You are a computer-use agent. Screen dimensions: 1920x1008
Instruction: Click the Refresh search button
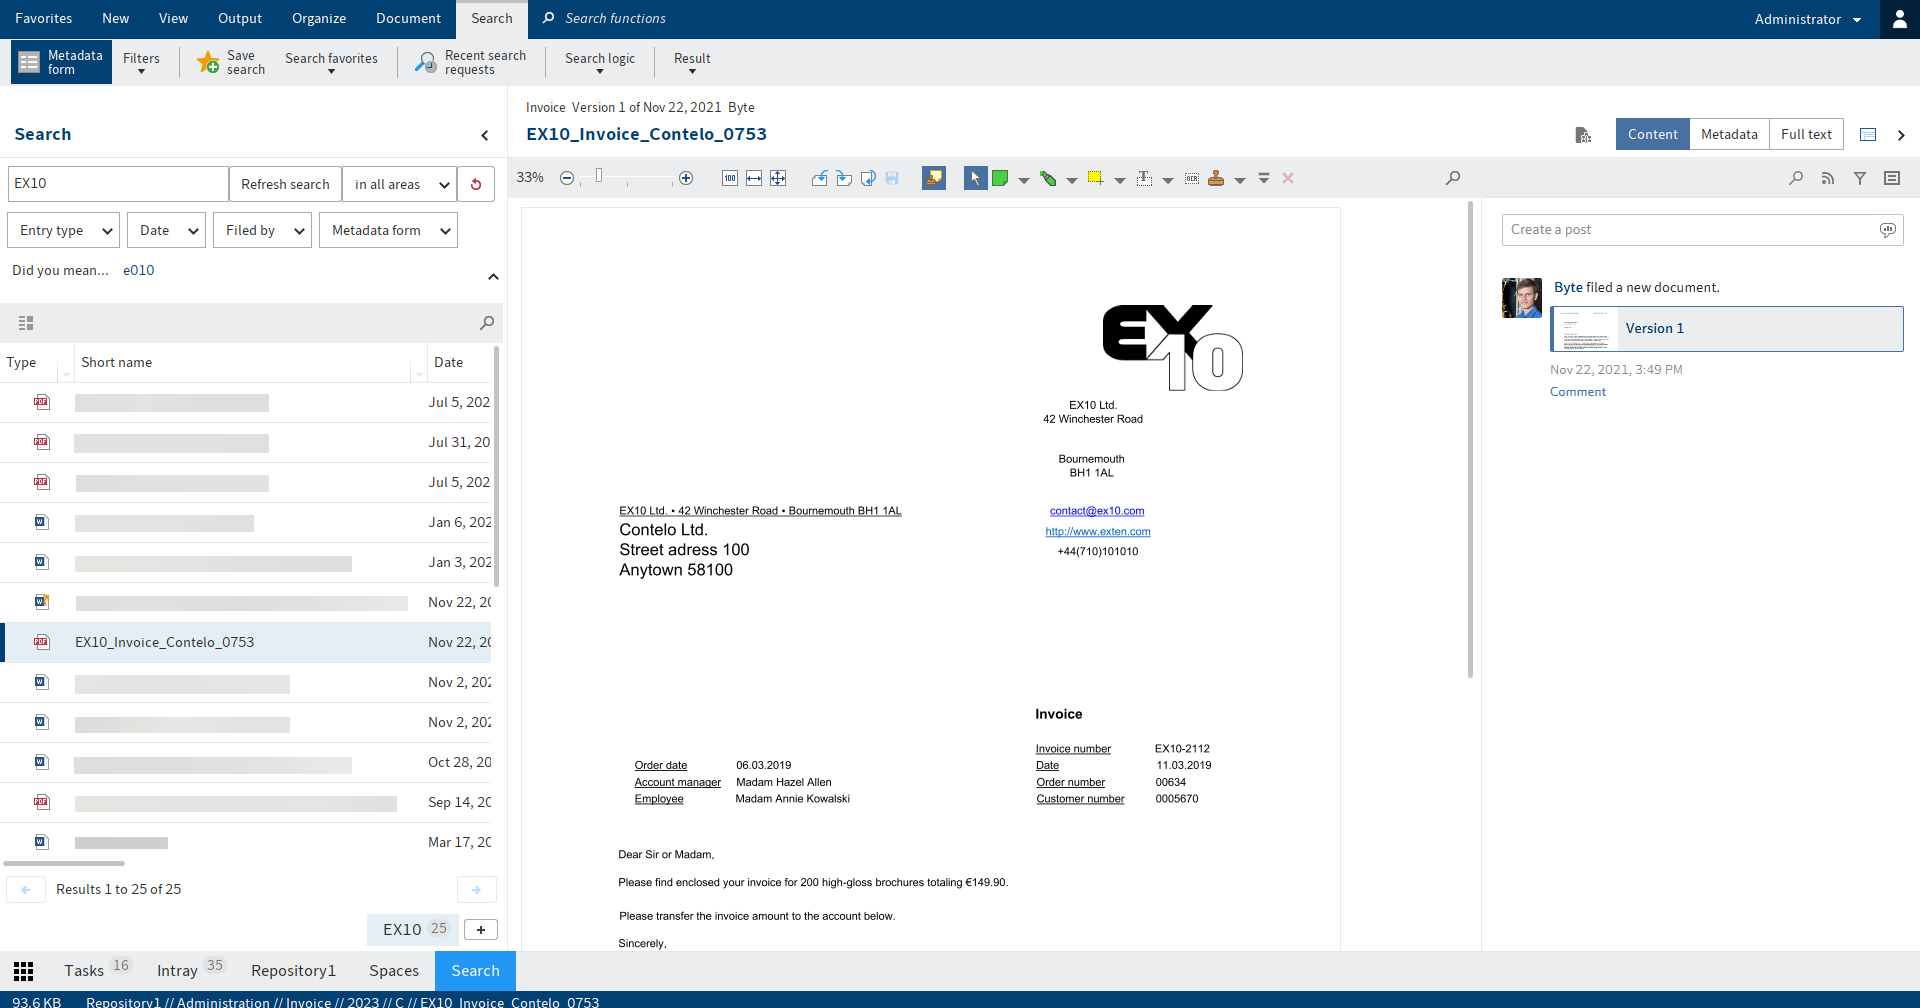pos(285,184)
